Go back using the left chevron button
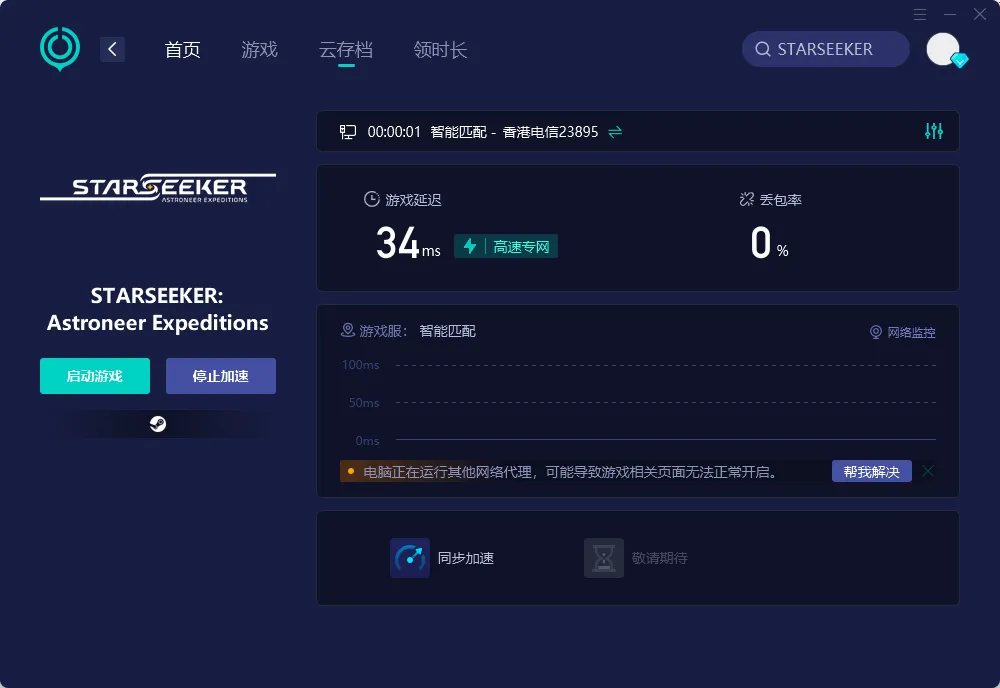 point(112,49)
